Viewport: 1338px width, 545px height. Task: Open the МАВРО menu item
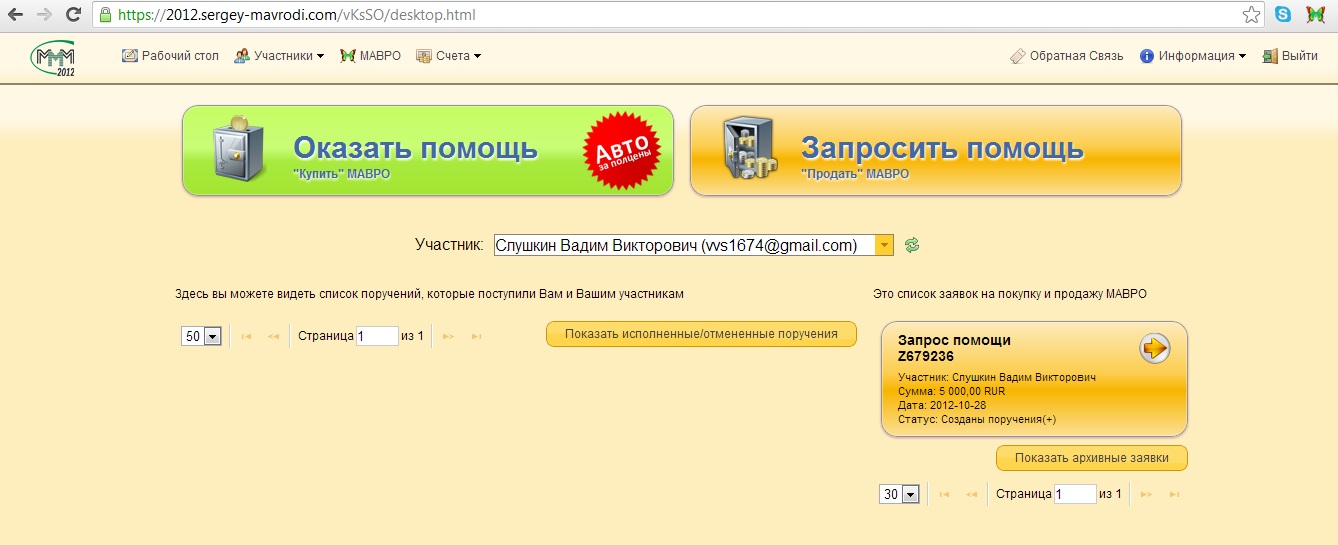coord(370,56)
